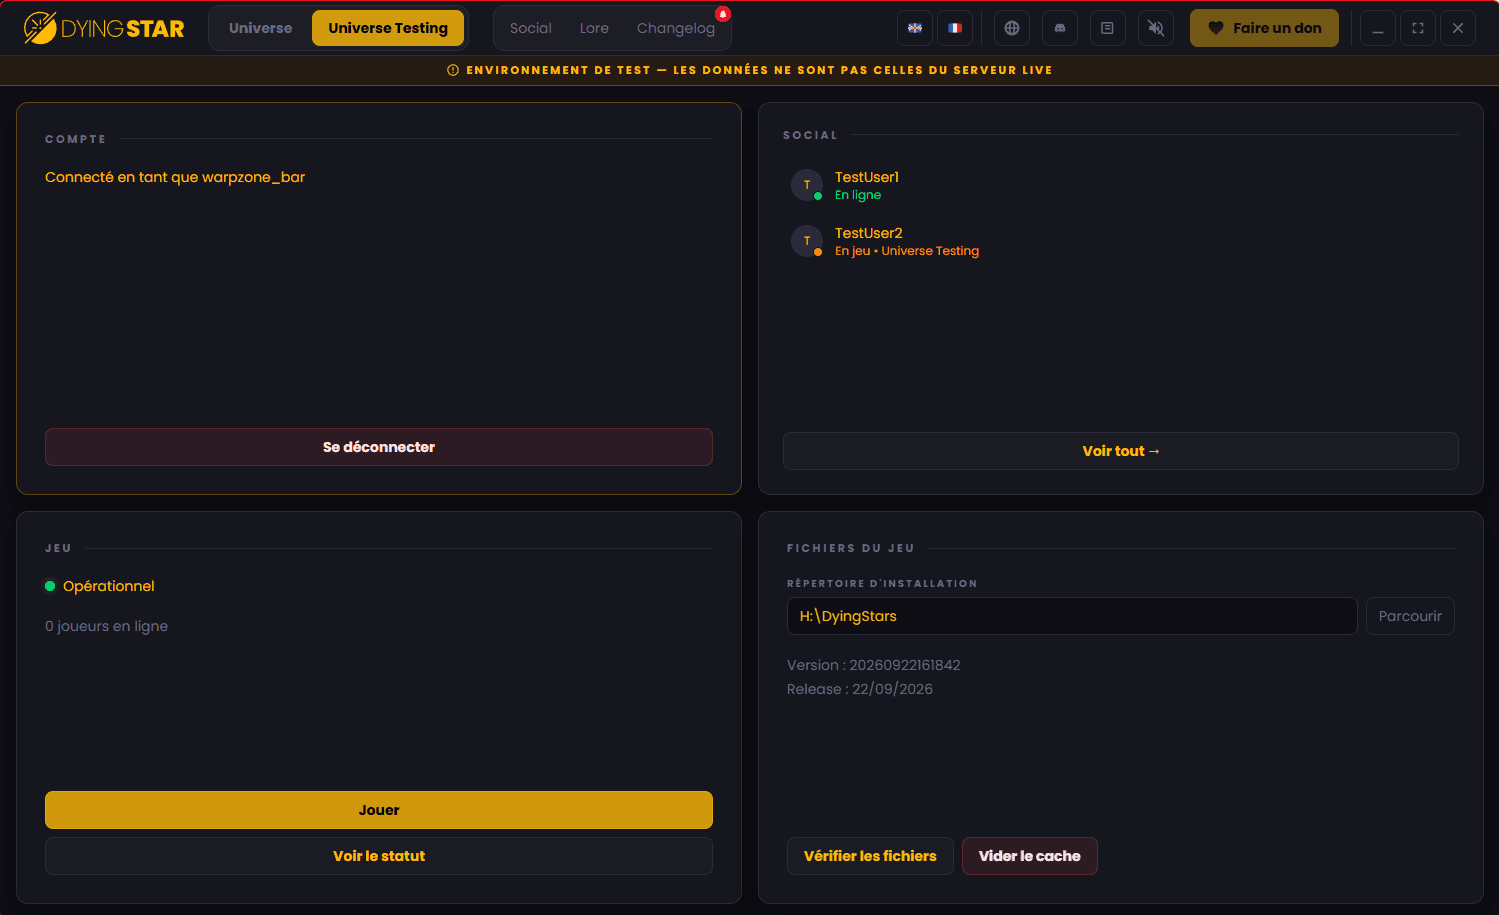The height and width of the screenshot is (915, 1499).
Task: Click the 'Opérationnel' status text
Action: (109, 586)
